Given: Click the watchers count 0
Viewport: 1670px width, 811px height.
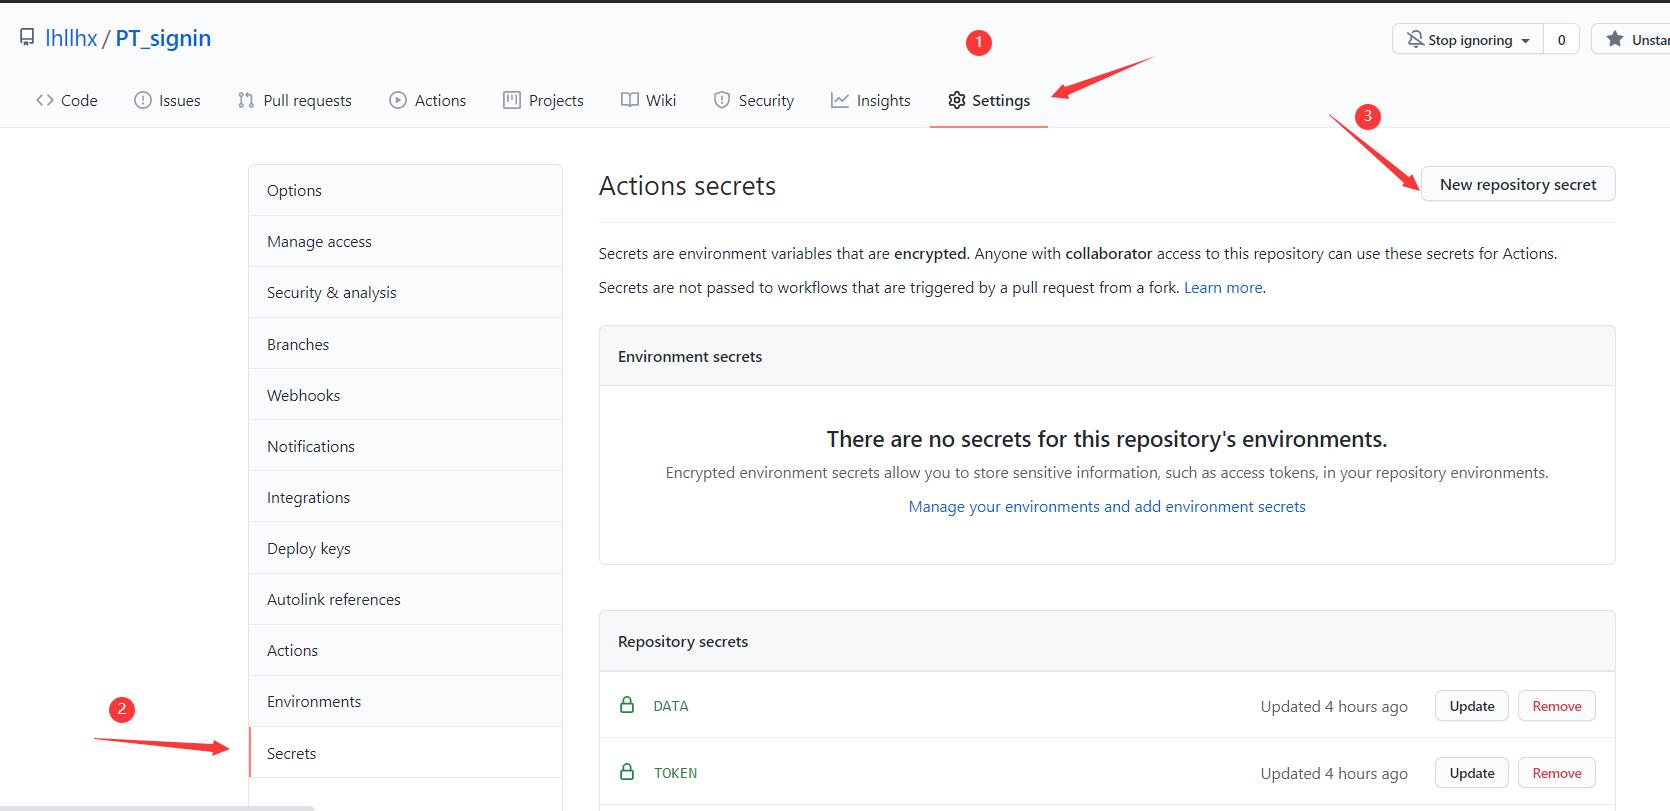Looking at the screenshot, I should 1561,39.
